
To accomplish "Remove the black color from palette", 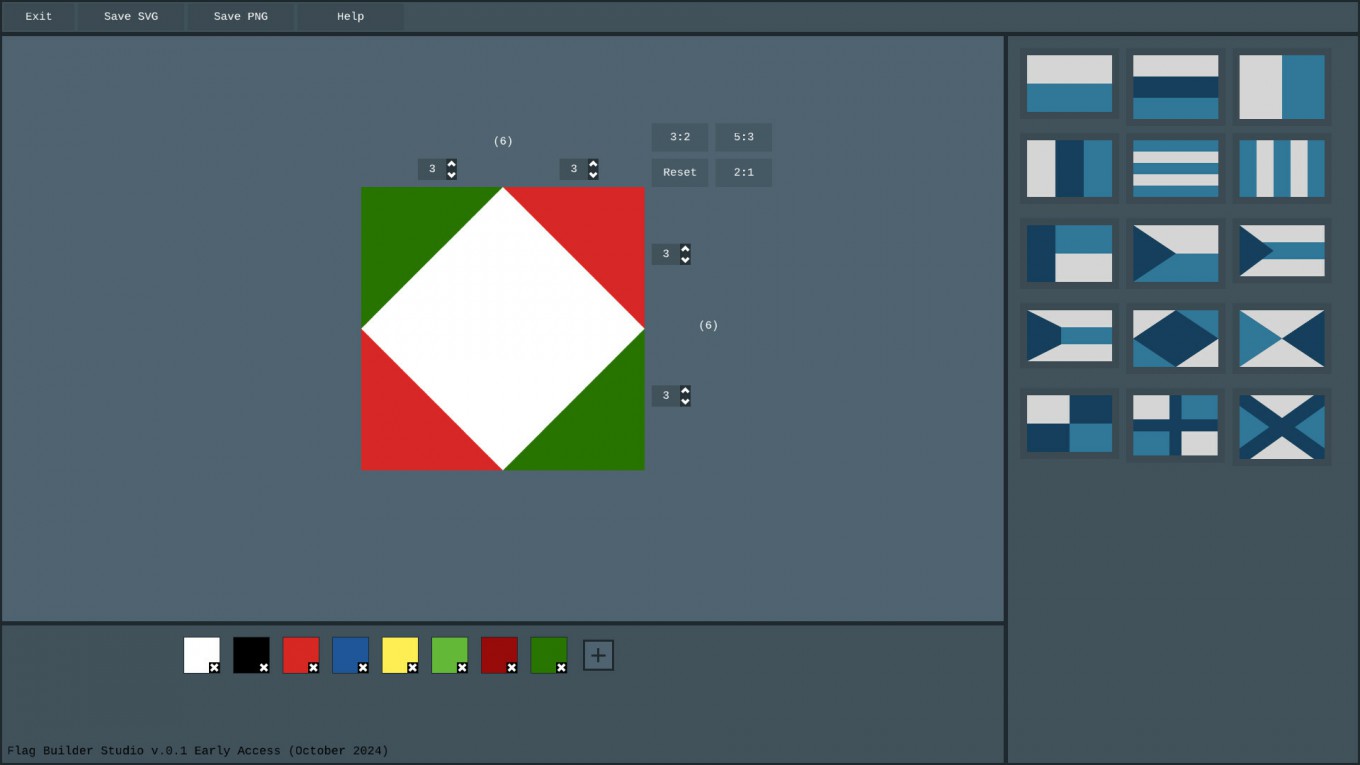I will click(264, 667).
